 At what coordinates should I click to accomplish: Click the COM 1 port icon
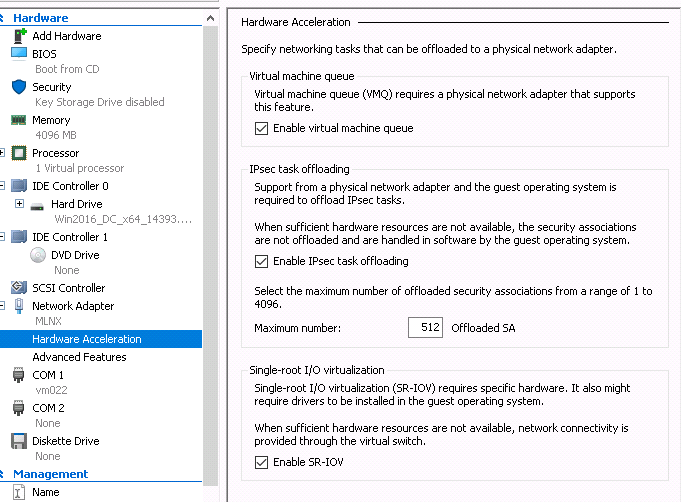19,375
